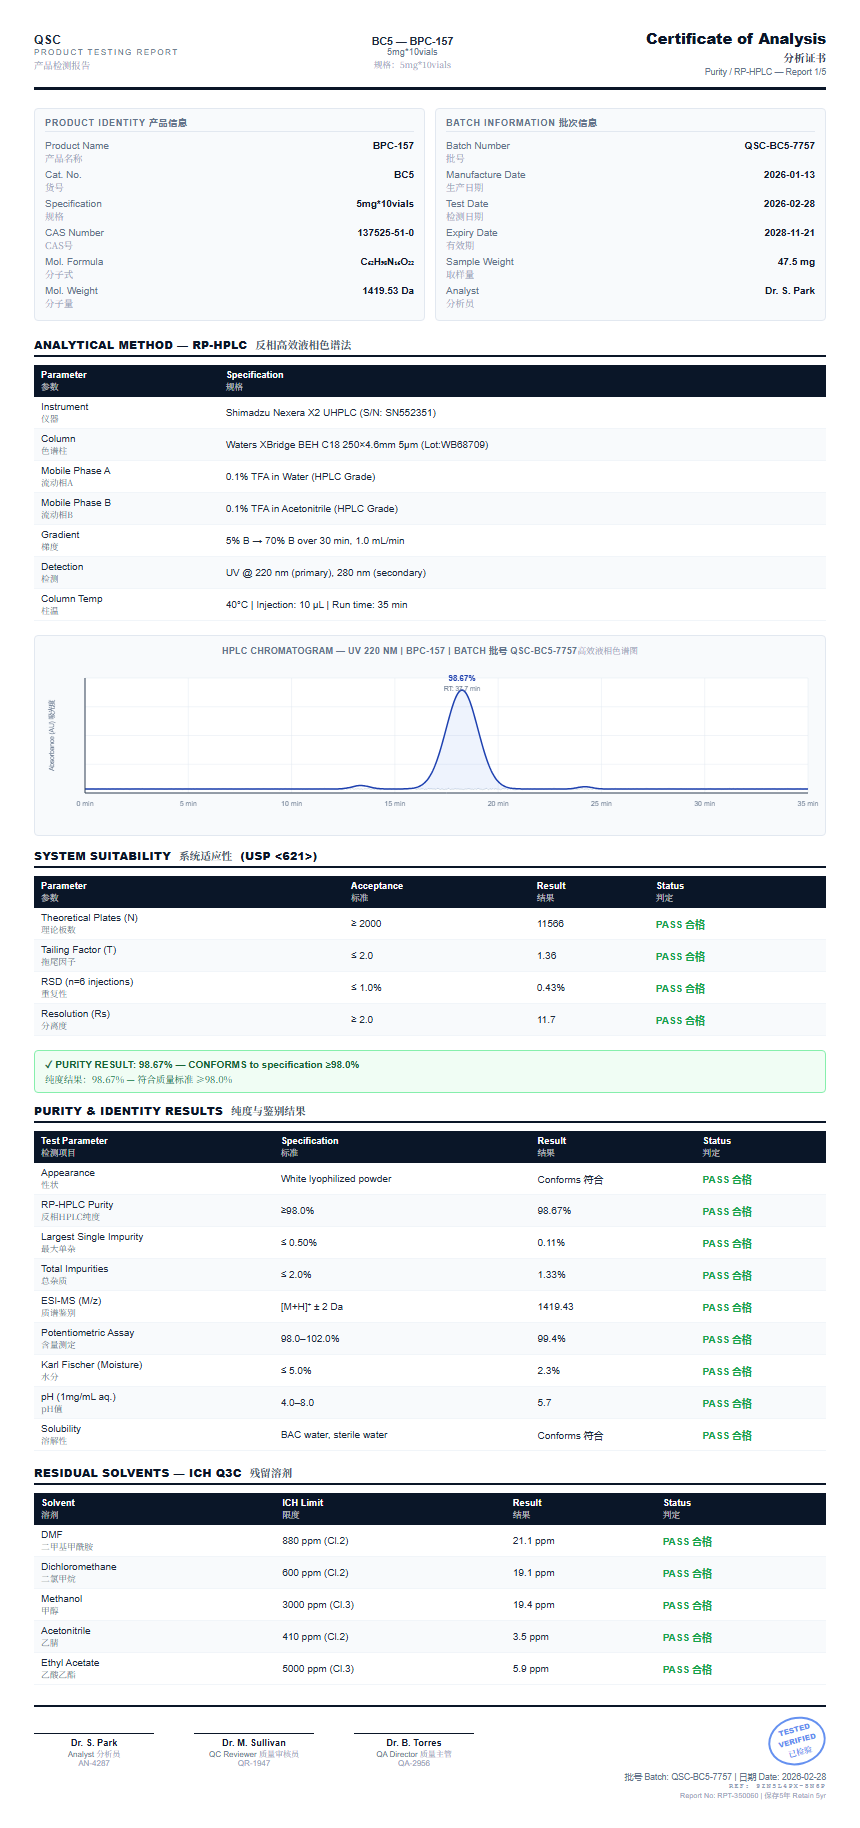This screenshot has height=1828, width=860.
Task: Click the chromatogram main peak
Action: tap(462, 740)
